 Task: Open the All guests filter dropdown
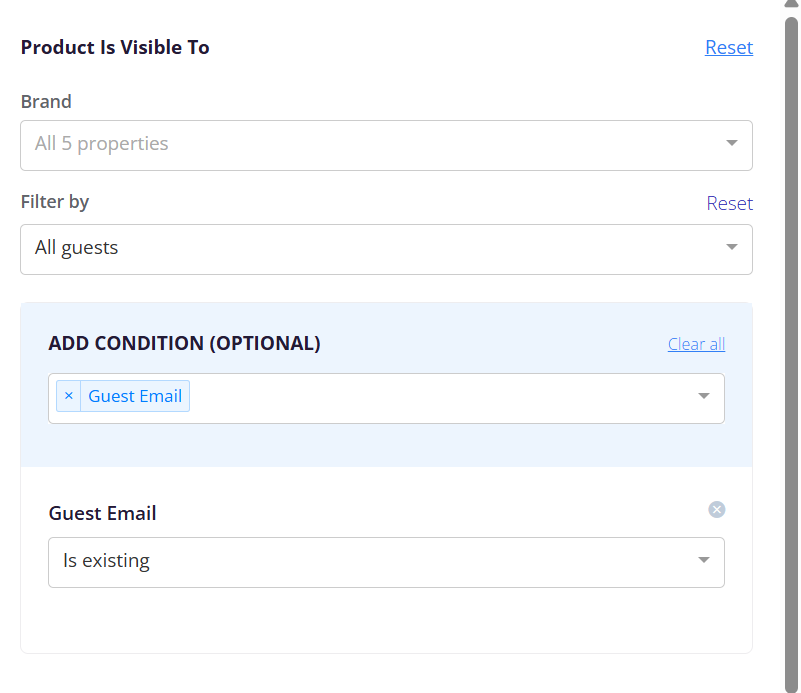coord(386,250)
